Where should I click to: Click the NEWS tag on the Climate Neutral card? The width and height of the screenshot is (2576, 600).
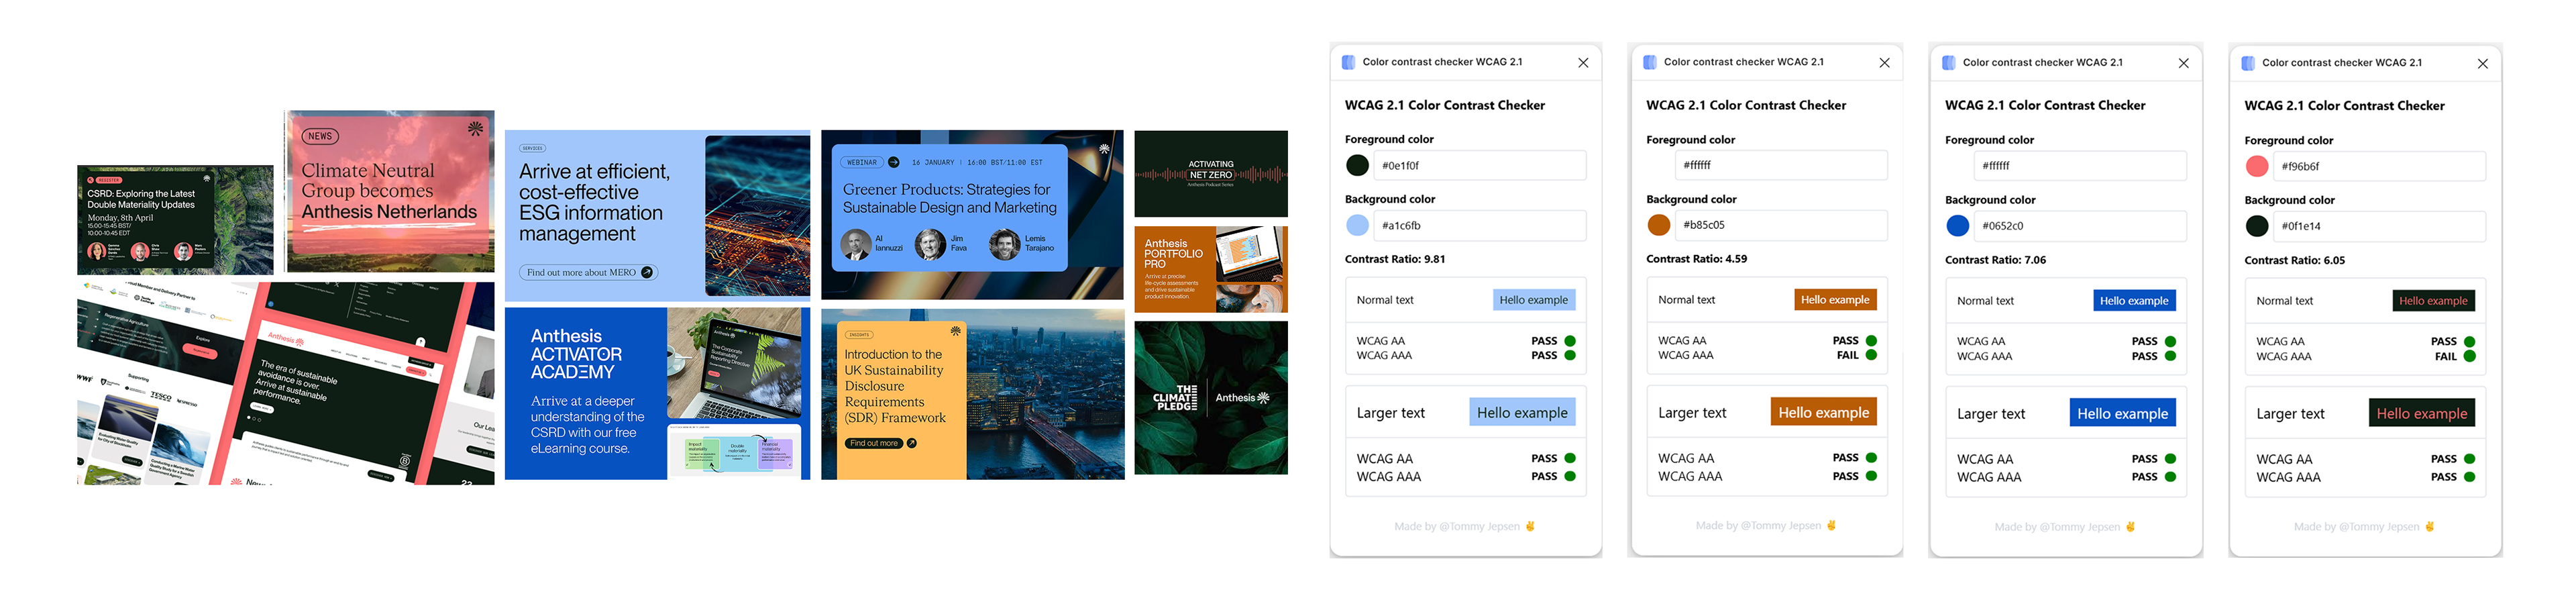point(320,136)
